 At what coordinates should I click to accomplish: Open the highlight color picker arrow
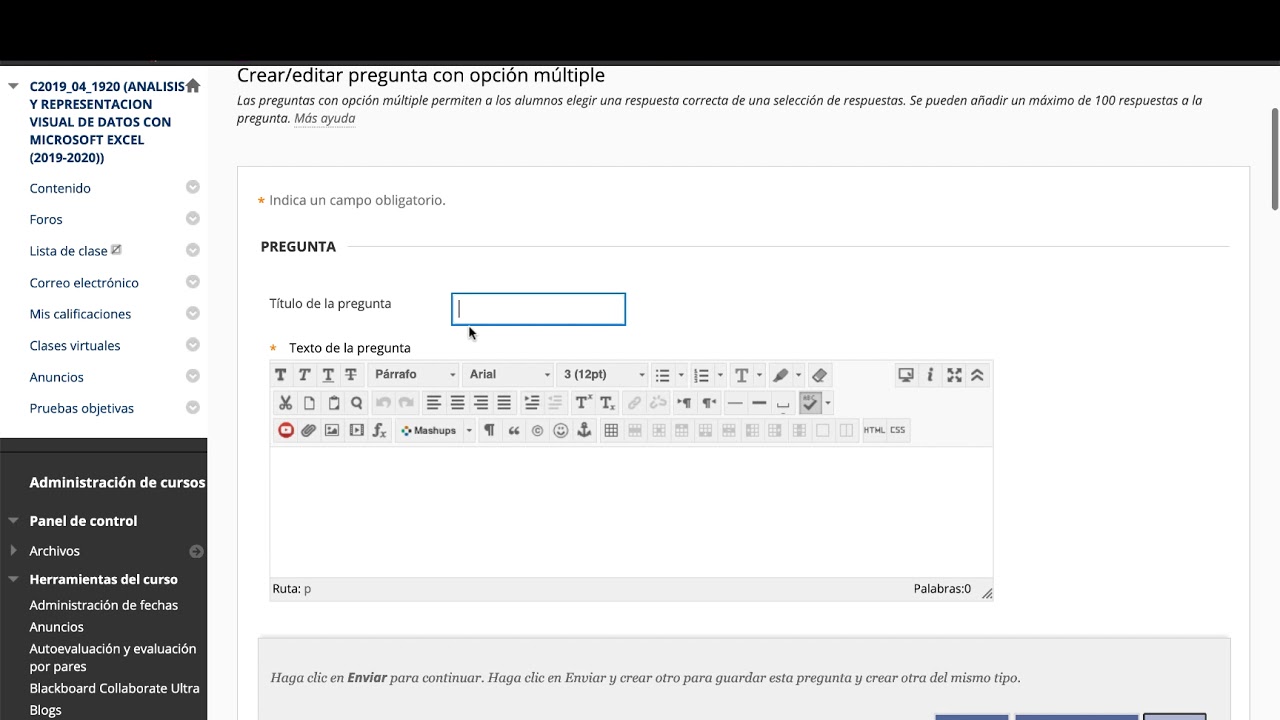798,375
